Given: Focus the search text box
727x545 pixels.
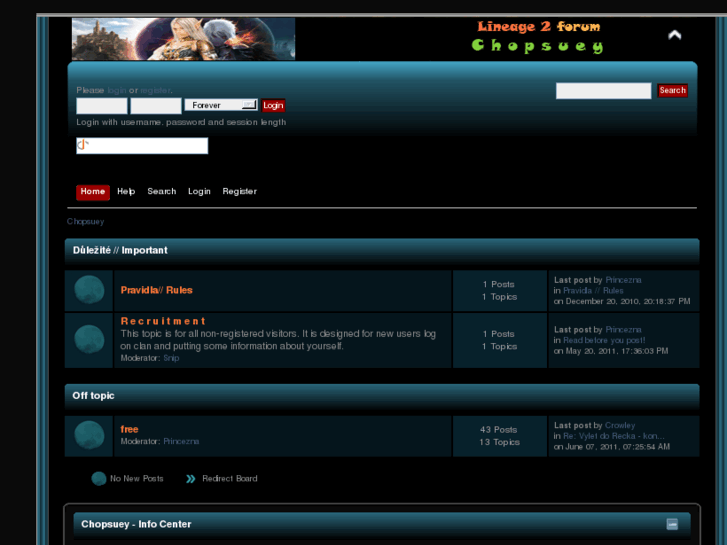Looking at the screenshot, I should (x=603, y=90).
